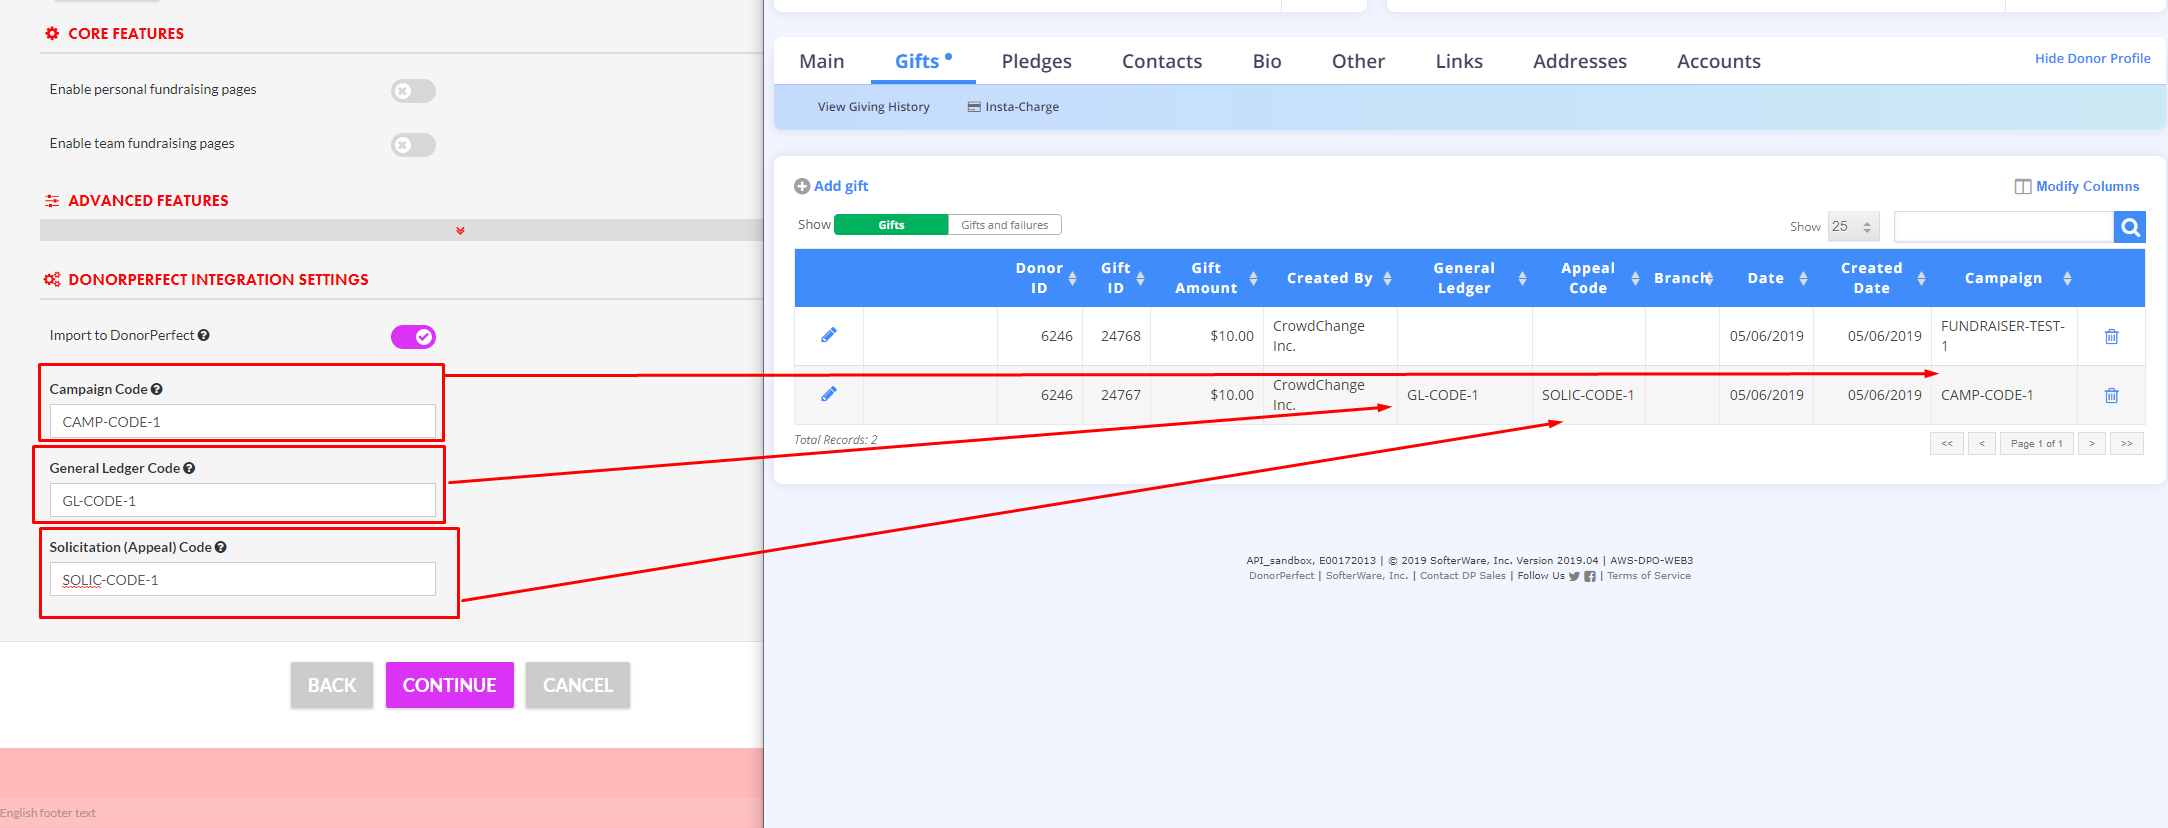Click the General Ledger Code help icon
The width and height of the screenshot is (2168, 828).
[189, 468]
